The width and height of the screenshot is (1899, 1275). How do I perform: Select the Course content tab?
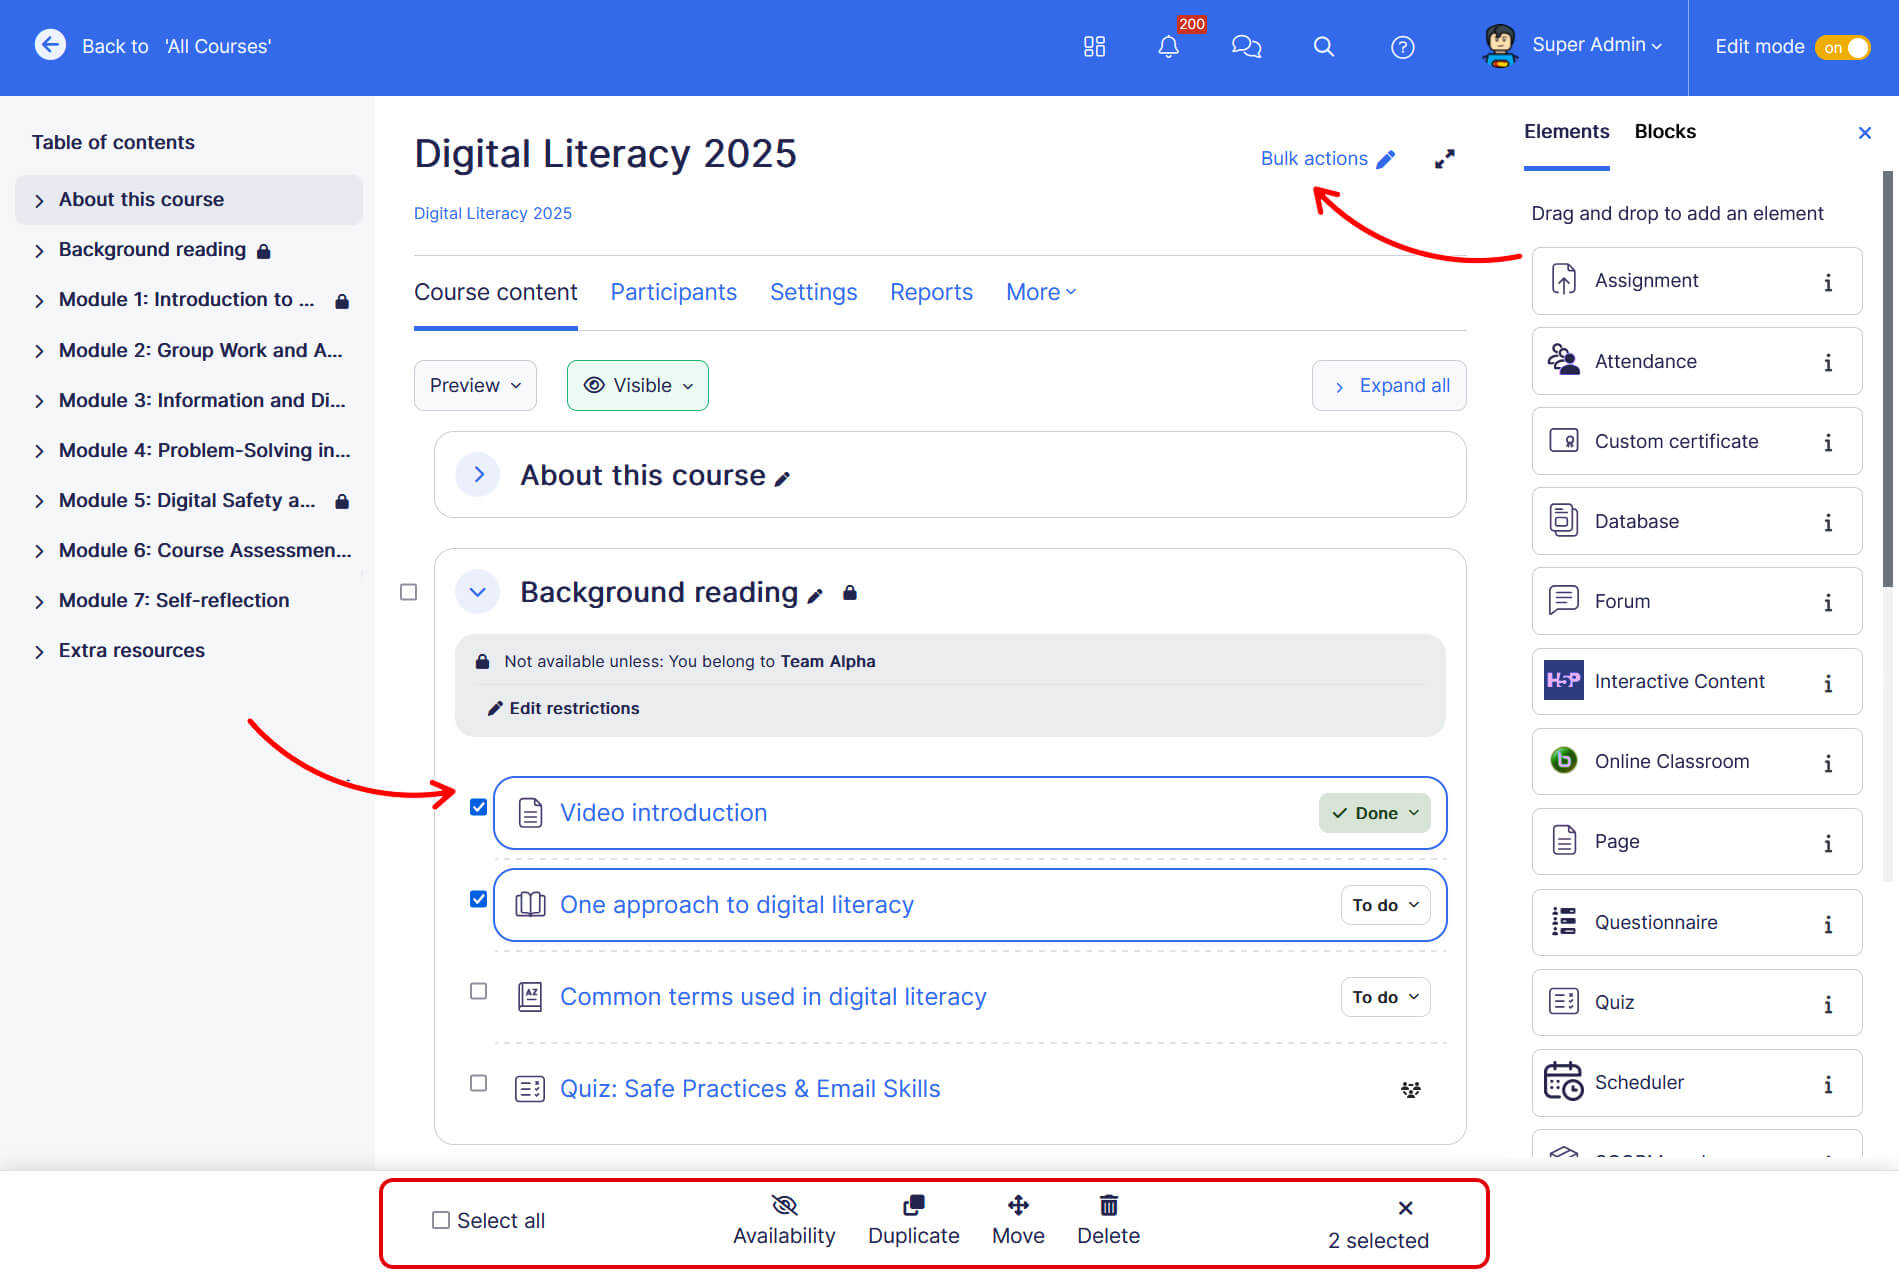pyautogui.click(x=495, y=292)
